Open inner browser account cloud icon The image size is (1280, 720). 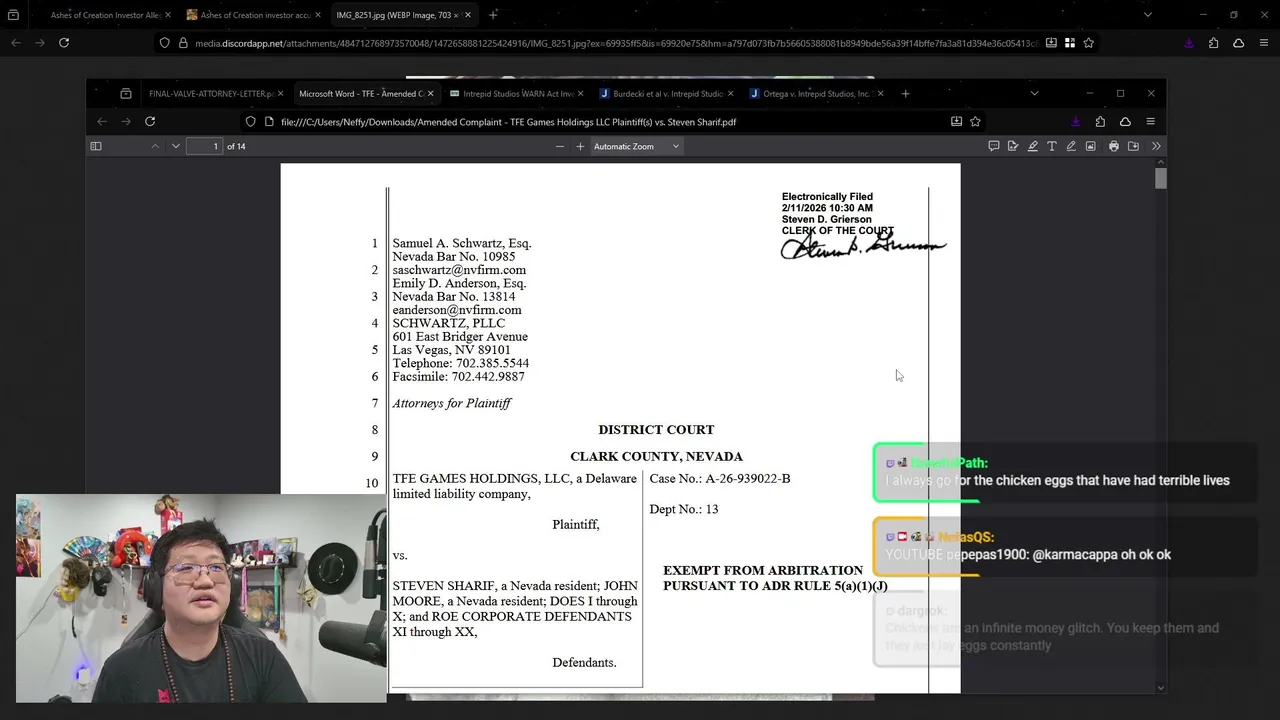click(1125, 122)
